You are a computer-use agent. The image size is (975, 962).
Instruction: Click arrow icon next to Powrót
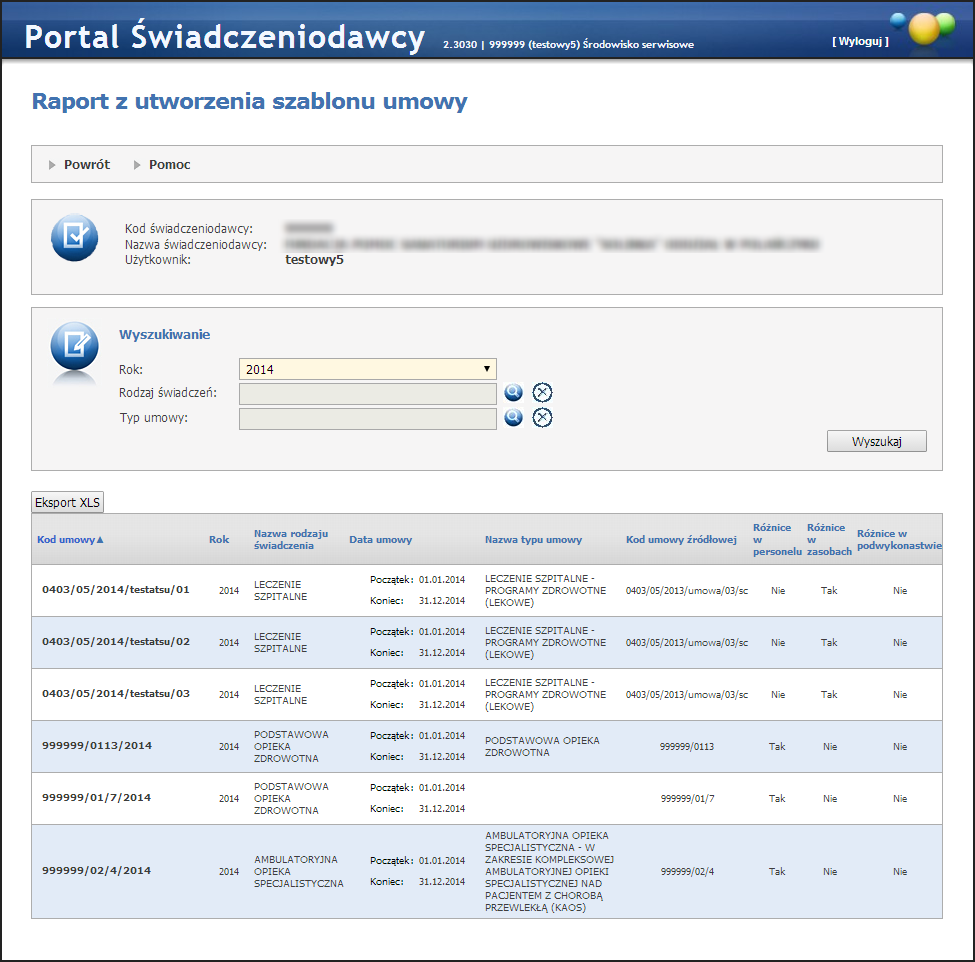[x=52, y=165]
